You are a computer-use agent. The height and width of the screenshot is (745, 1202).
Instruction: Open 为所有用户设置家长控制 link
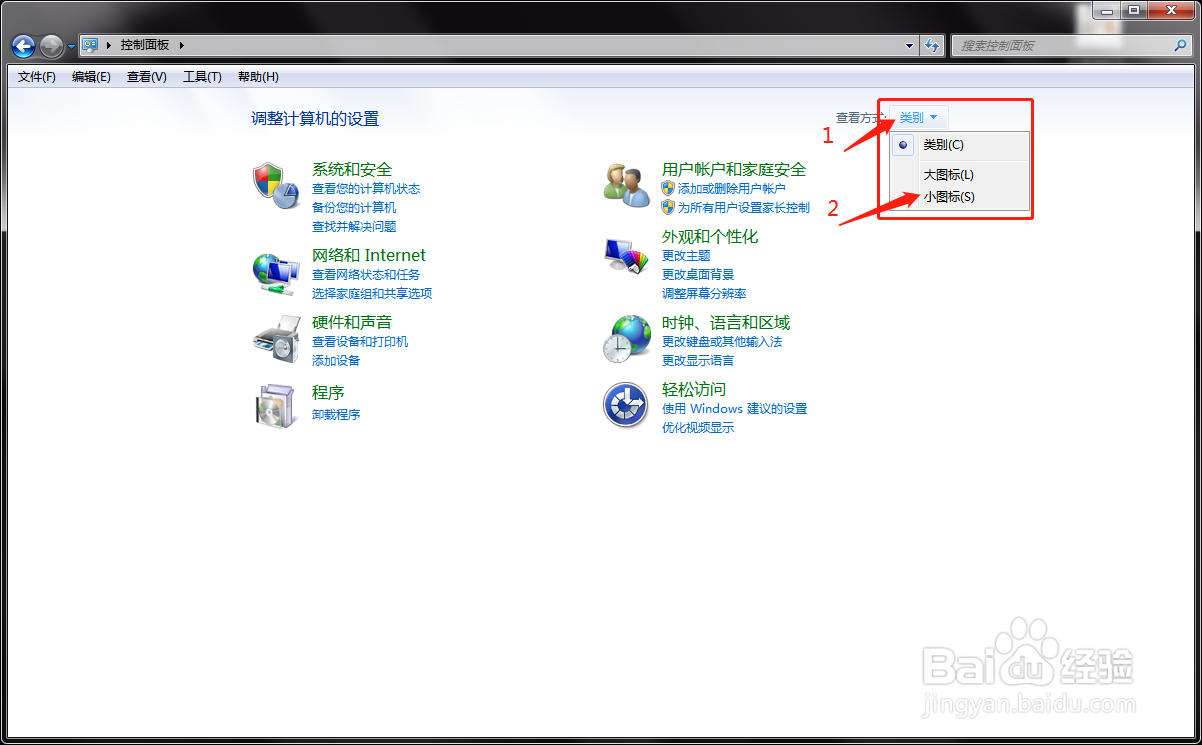(744, 207)
